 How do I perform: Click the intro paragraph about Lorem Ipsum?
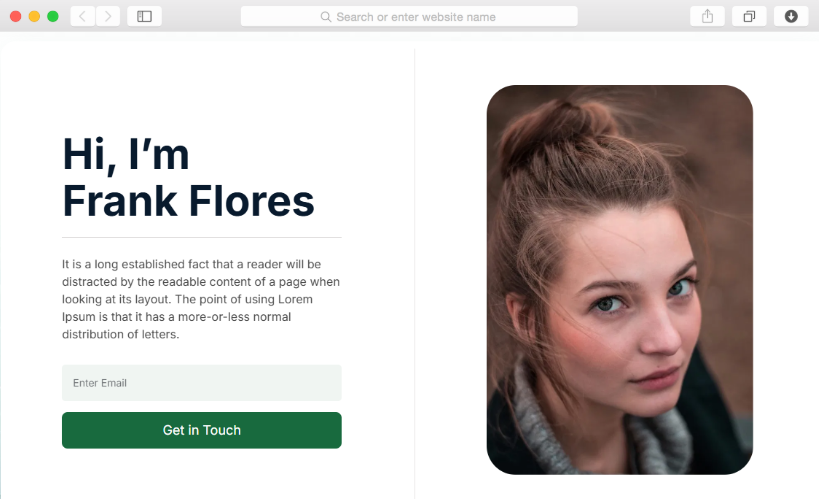(x=201, y=299)
